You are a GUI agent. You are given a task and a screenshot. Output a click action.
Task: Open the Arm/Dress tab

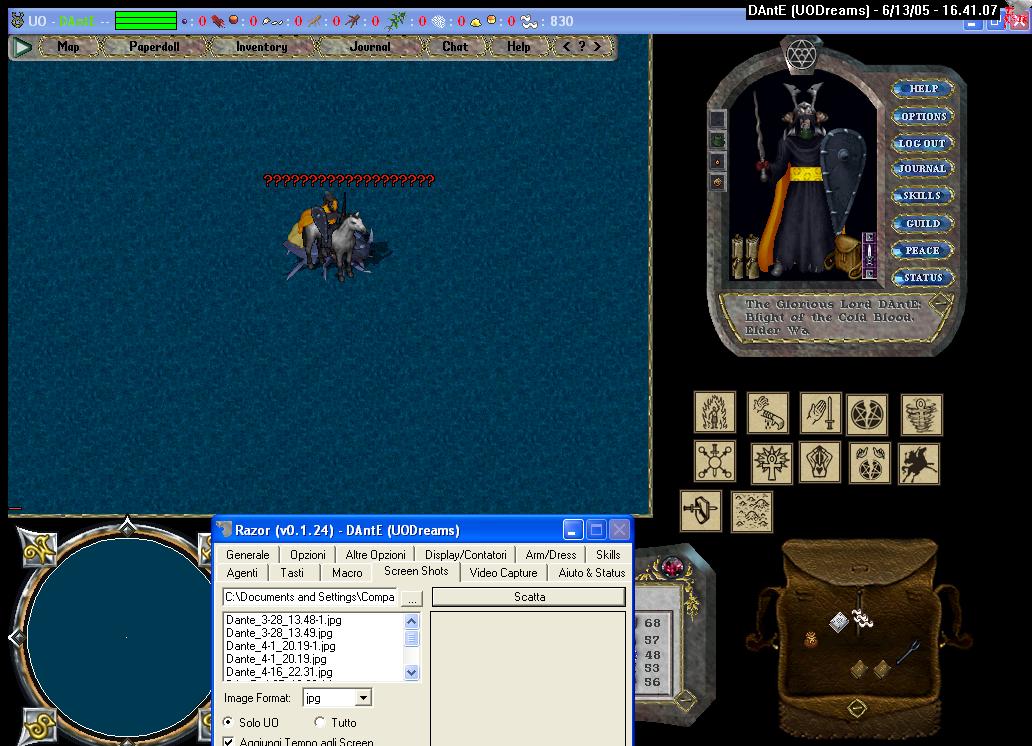coord(550,554)
